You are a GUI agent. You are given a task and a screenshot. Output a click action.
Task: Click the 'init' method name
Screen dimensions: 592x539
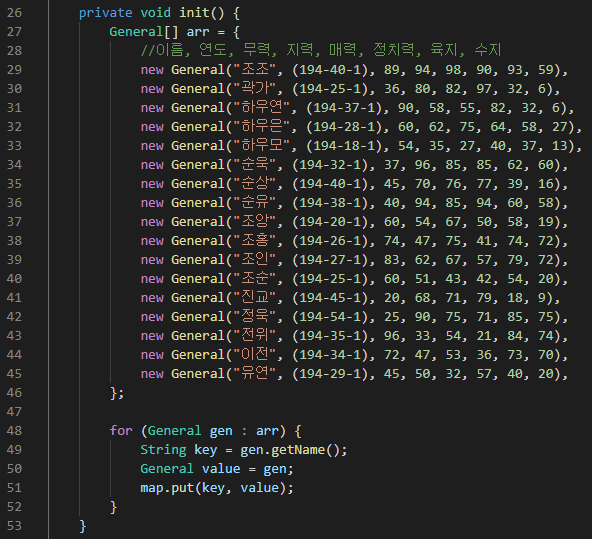click(x=194, y=13)
